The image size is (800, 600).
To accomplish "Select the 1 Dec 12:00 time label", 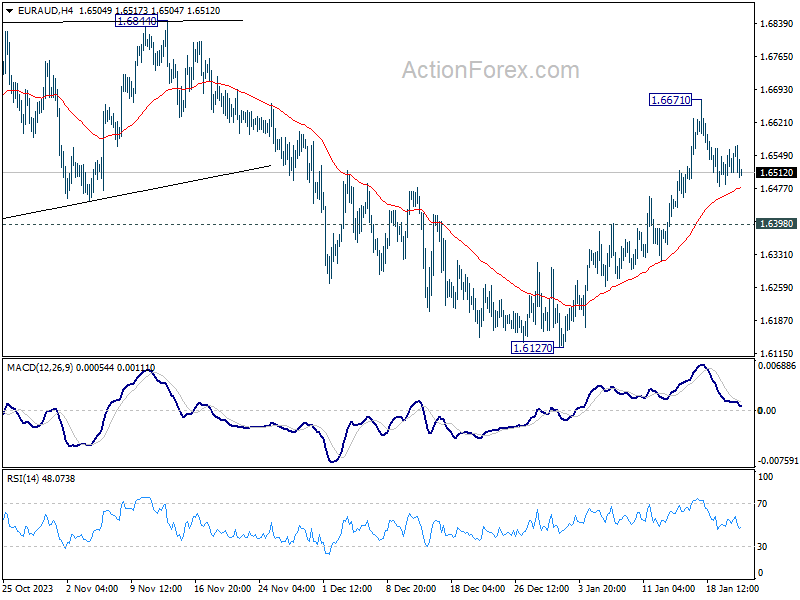I will click(x=348, y=588).
